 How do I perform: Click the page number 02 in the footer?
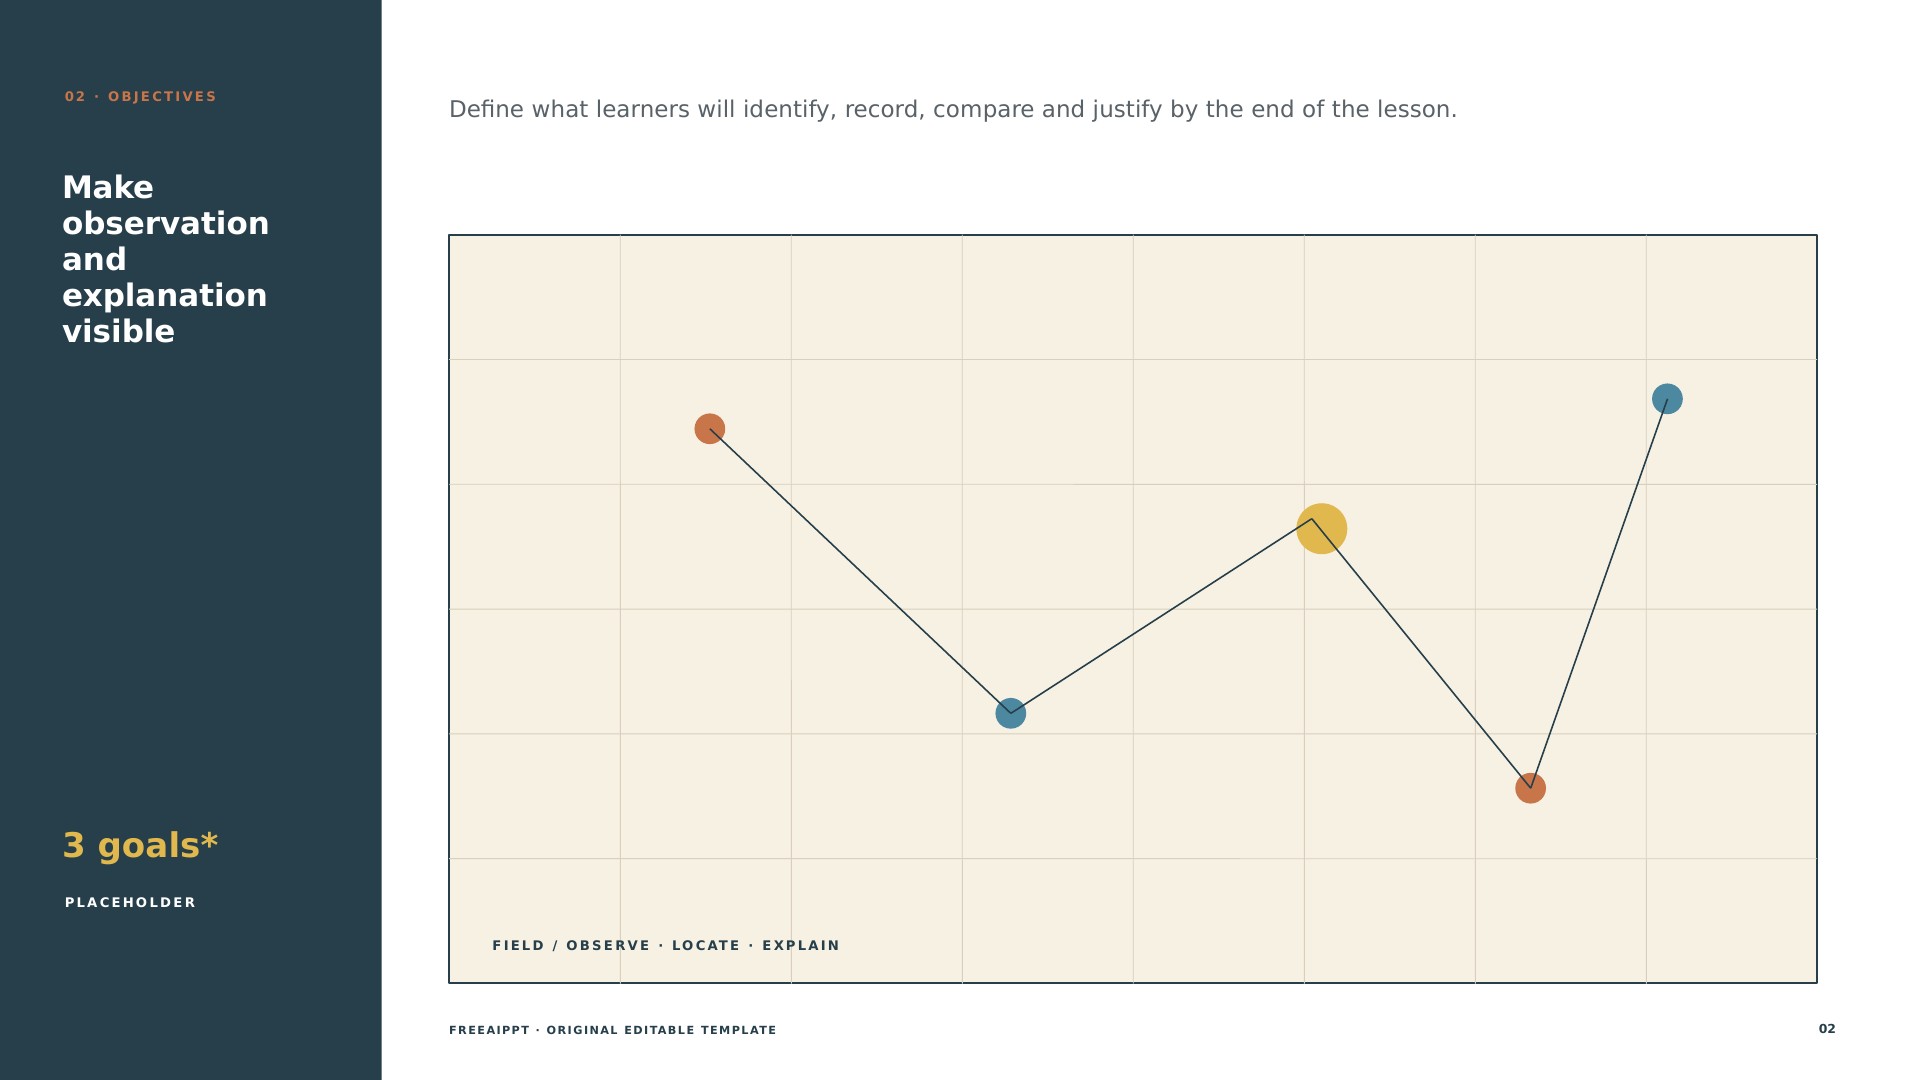1827,1029
